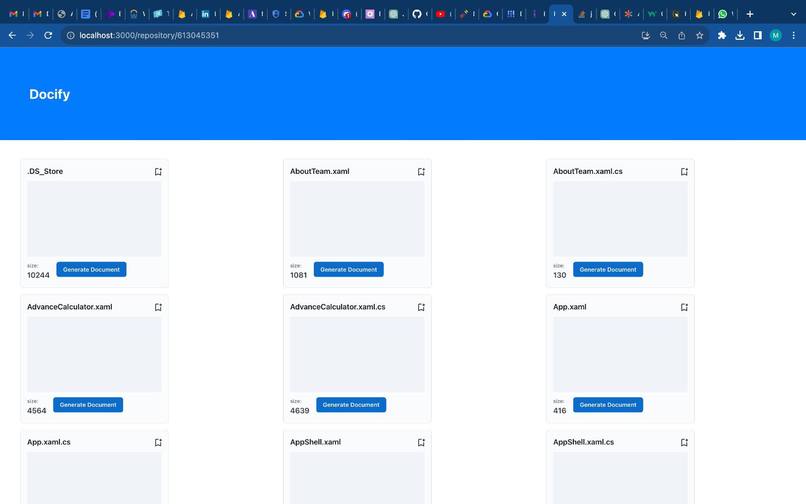The height and width of the screenshot is (504, 806).
Task: Click the size value 4639
Action: (300, 410)
